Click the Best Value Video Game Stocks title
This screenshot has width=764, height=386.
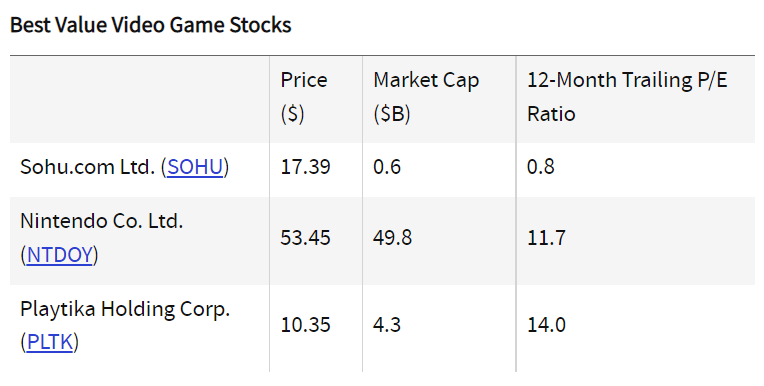(x=151, y=25)
